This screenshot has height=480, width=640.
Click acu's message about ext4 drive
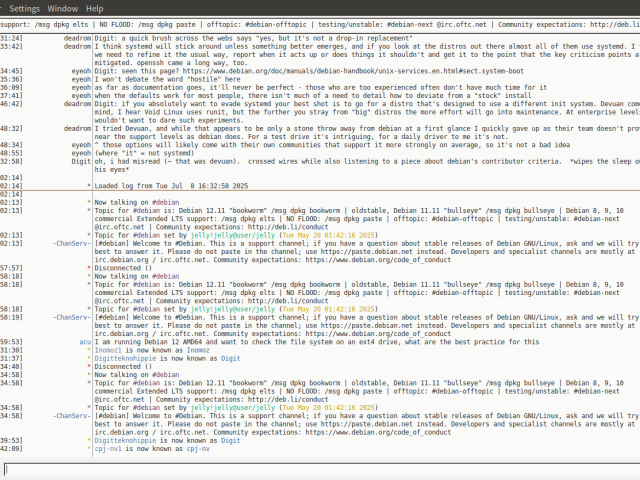tap(317, 342)
